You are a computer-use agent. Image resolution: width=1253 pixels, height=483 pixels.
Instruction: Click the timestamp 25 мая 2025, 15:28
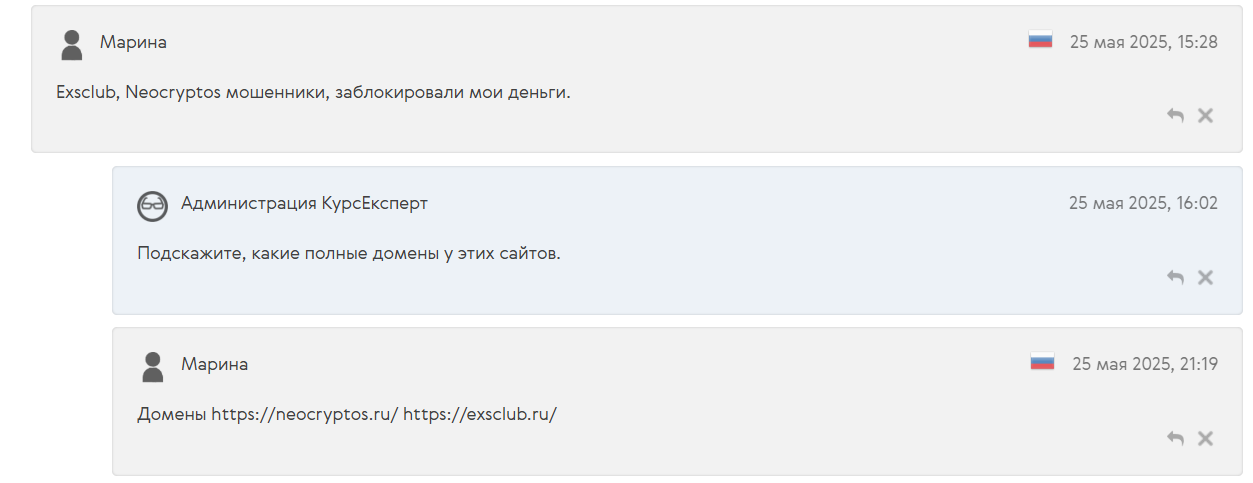pos(1143,42)
